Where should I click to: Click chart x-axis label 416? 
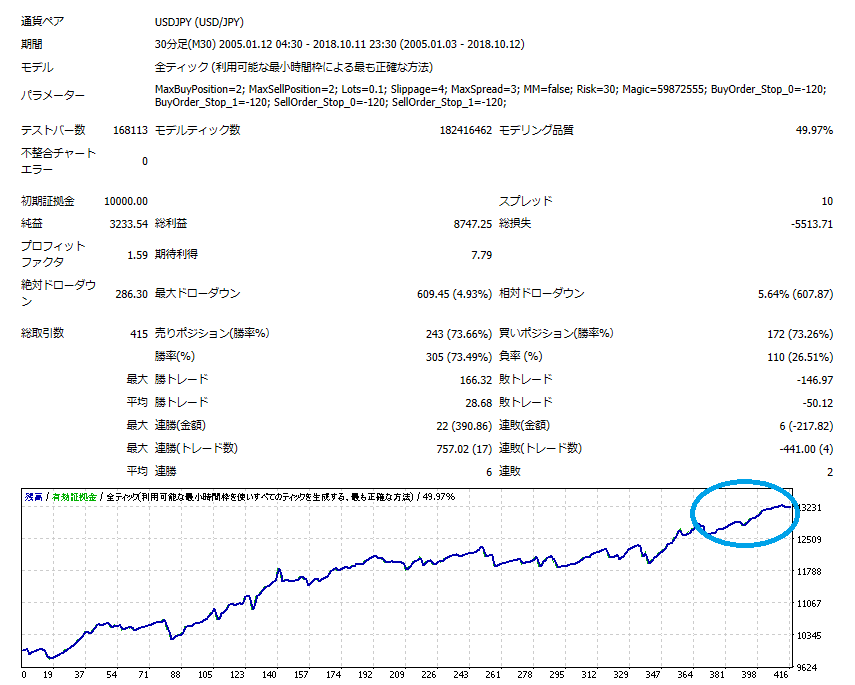click(780, 675)
